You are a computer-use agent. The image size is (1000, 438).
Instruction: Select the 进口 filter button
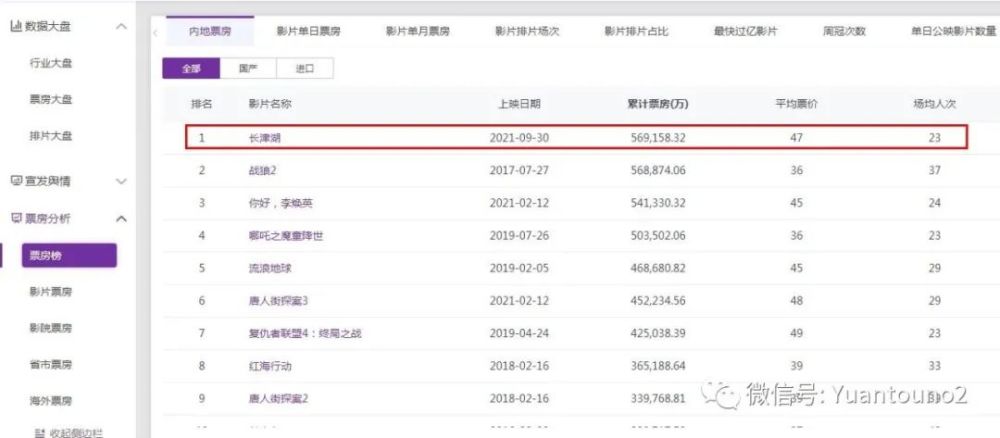click(x=305, y=69)
